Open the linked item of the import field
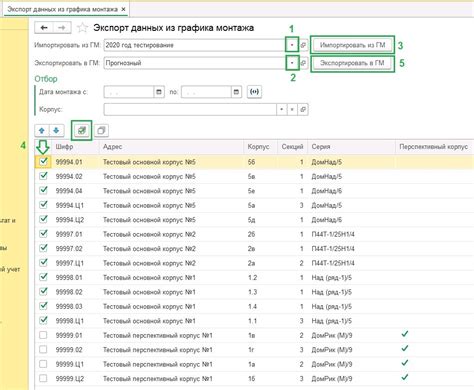Viewport: 474px width, 390px height. 303,45
